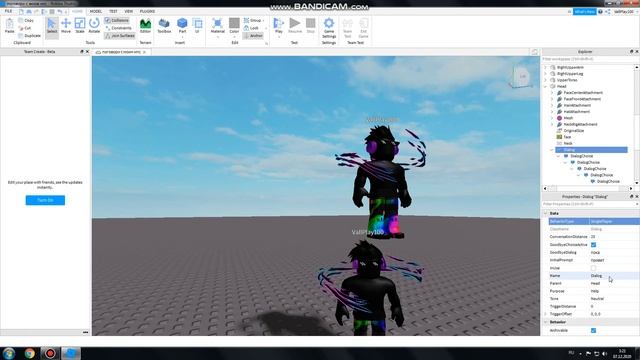The image size is (640, 360).
Task: Click the What's New button
Action: pos(584,12)
